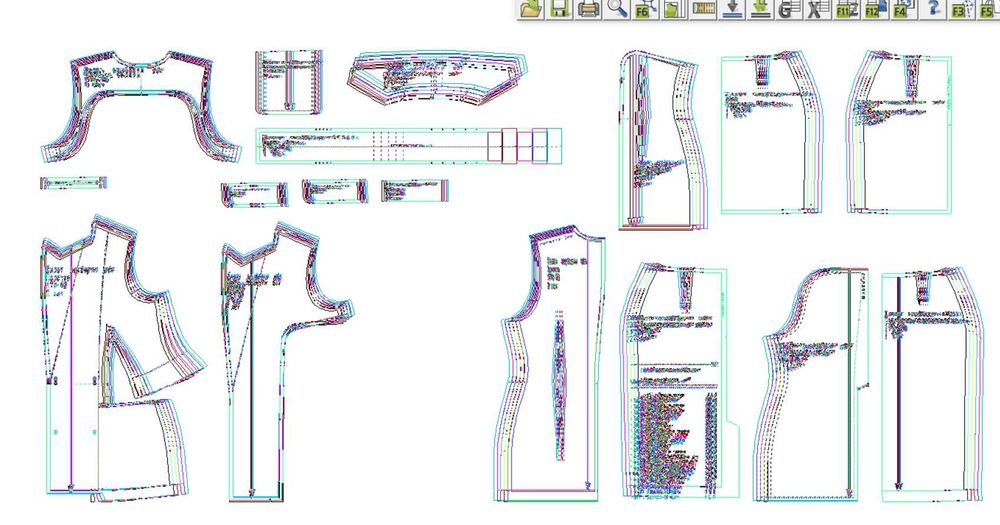Click the green double downward arrow icon
This screenshot has height=525, width=1000.
(x=760, y=9)
